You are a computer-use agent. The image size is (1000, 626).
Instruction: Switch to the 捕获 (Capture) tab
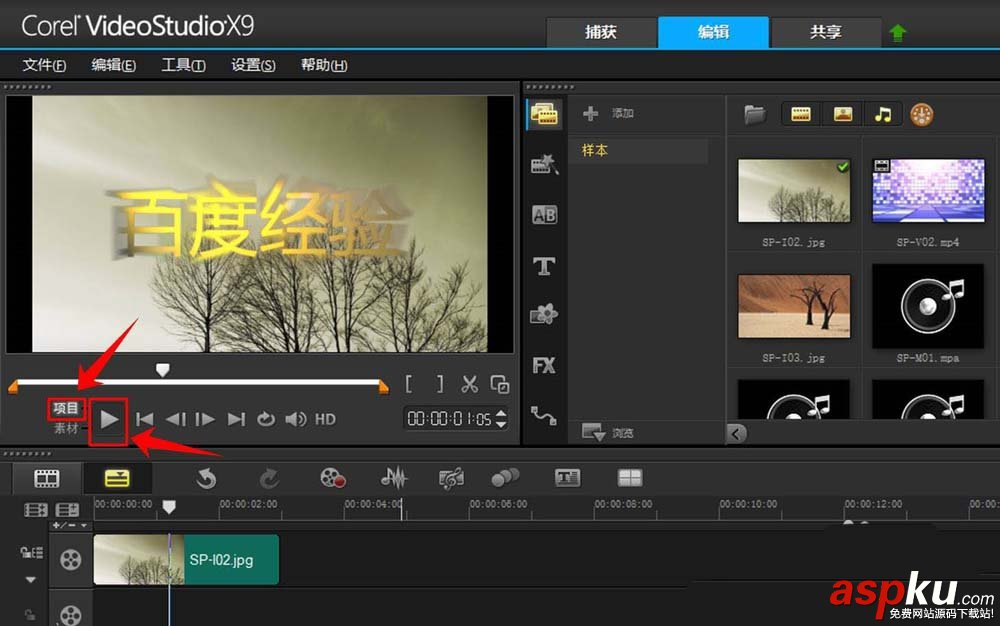tap(600, 31)
